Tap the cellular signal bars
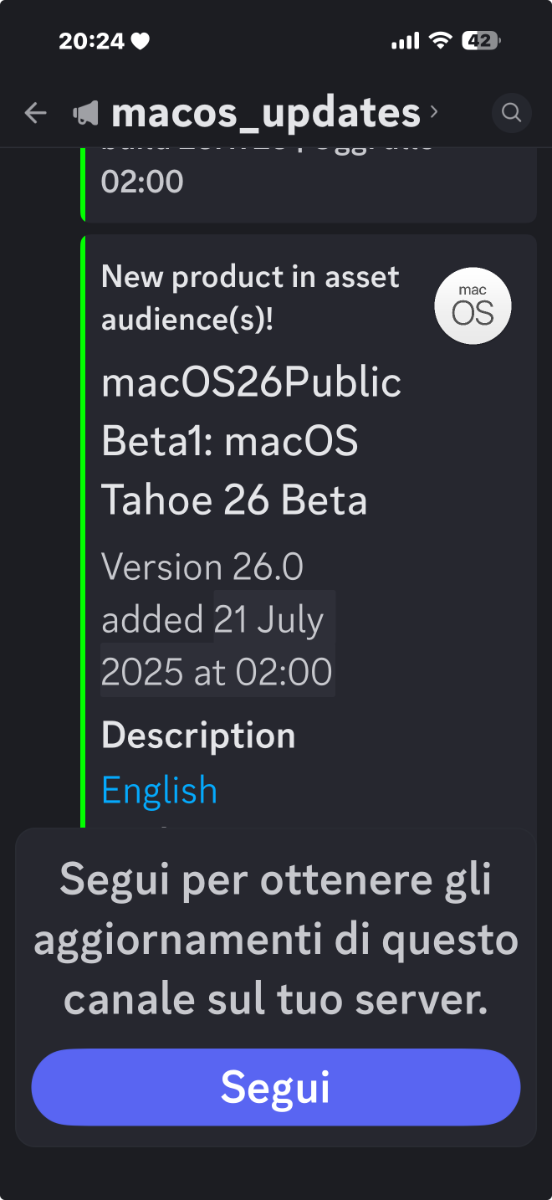The height and width of the screenshot is (1200, 552). [x=405, y=41]
